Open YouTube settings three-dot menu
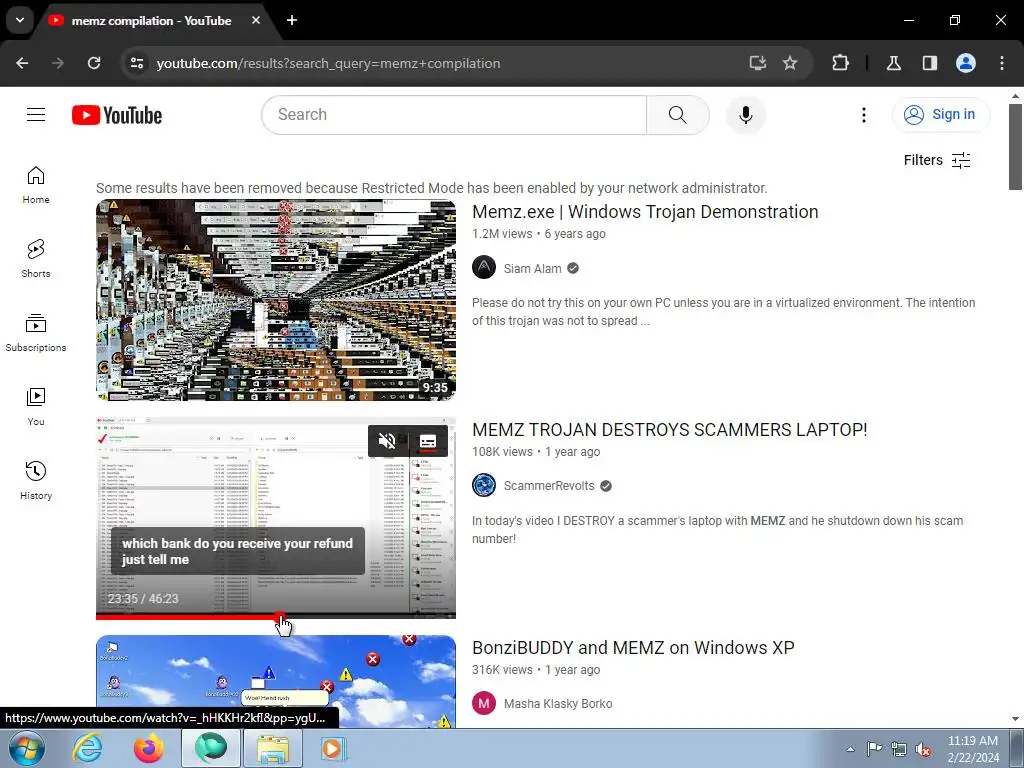 coord(863,115)
